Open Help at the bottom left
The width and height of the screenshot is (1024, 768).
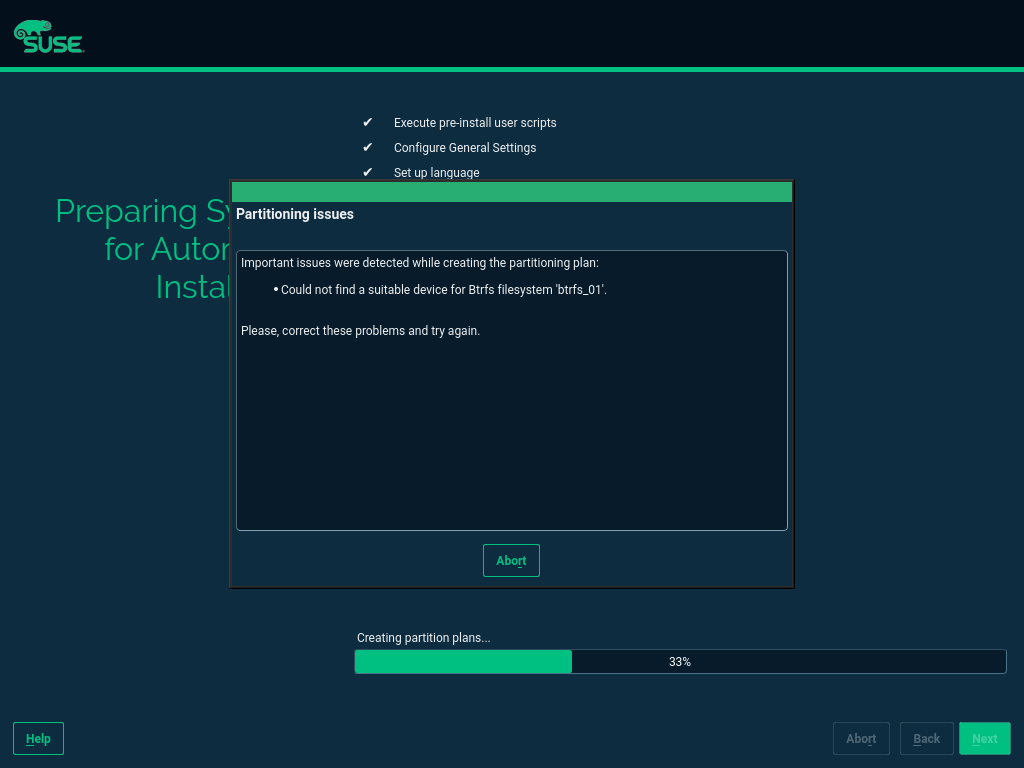[38, 738]
